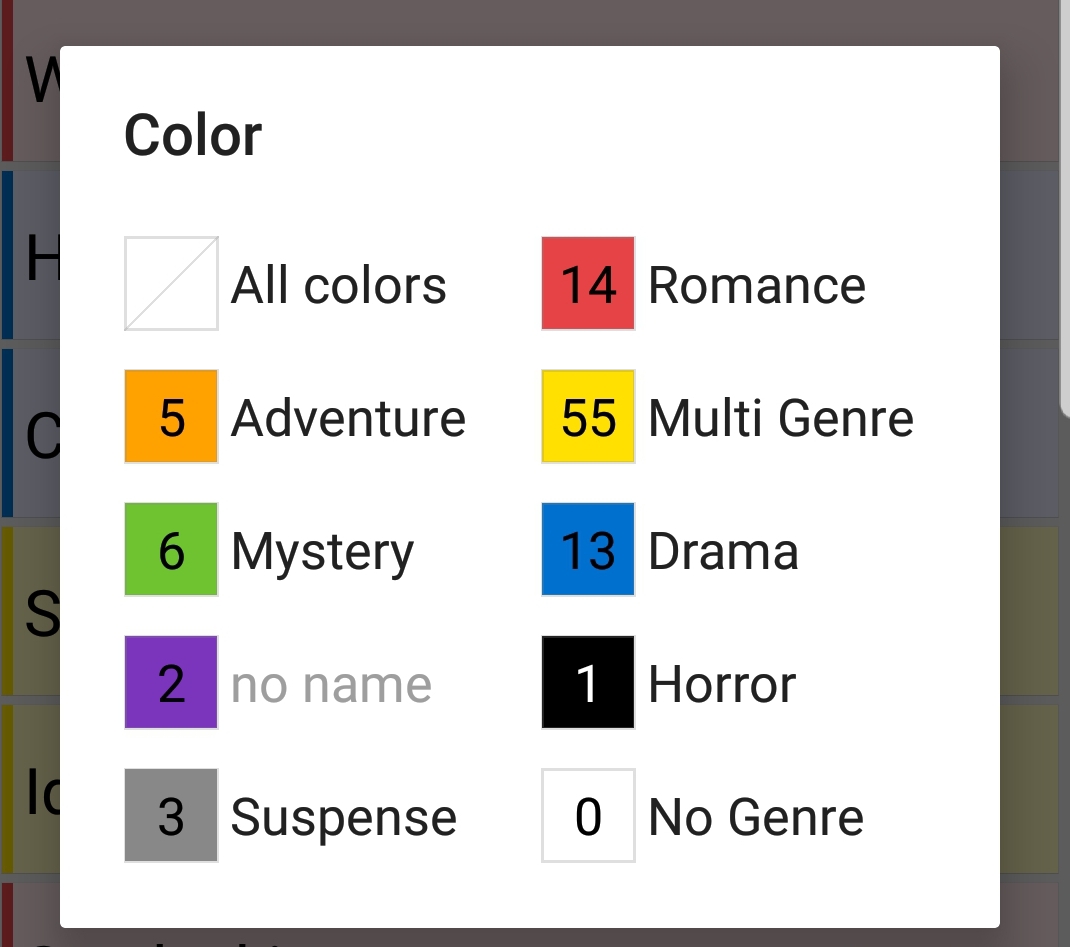The width and height of the screenshot is (1070, 947).
Task: Click the Color dialog title
Action: click(193, 133)
